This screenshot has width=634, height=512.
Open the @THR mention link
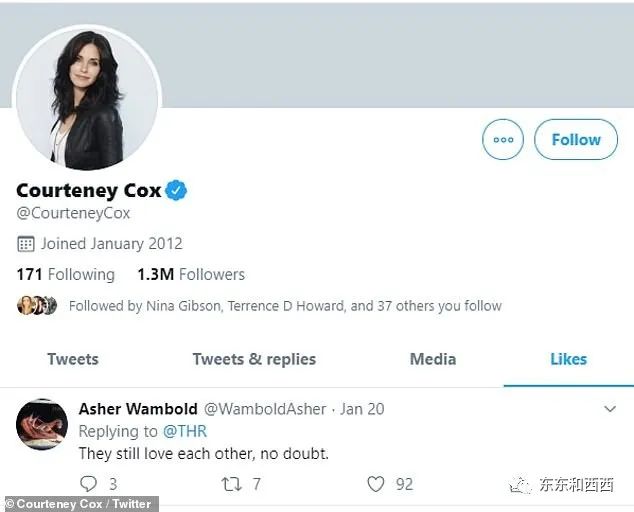(x=185, y=431)
